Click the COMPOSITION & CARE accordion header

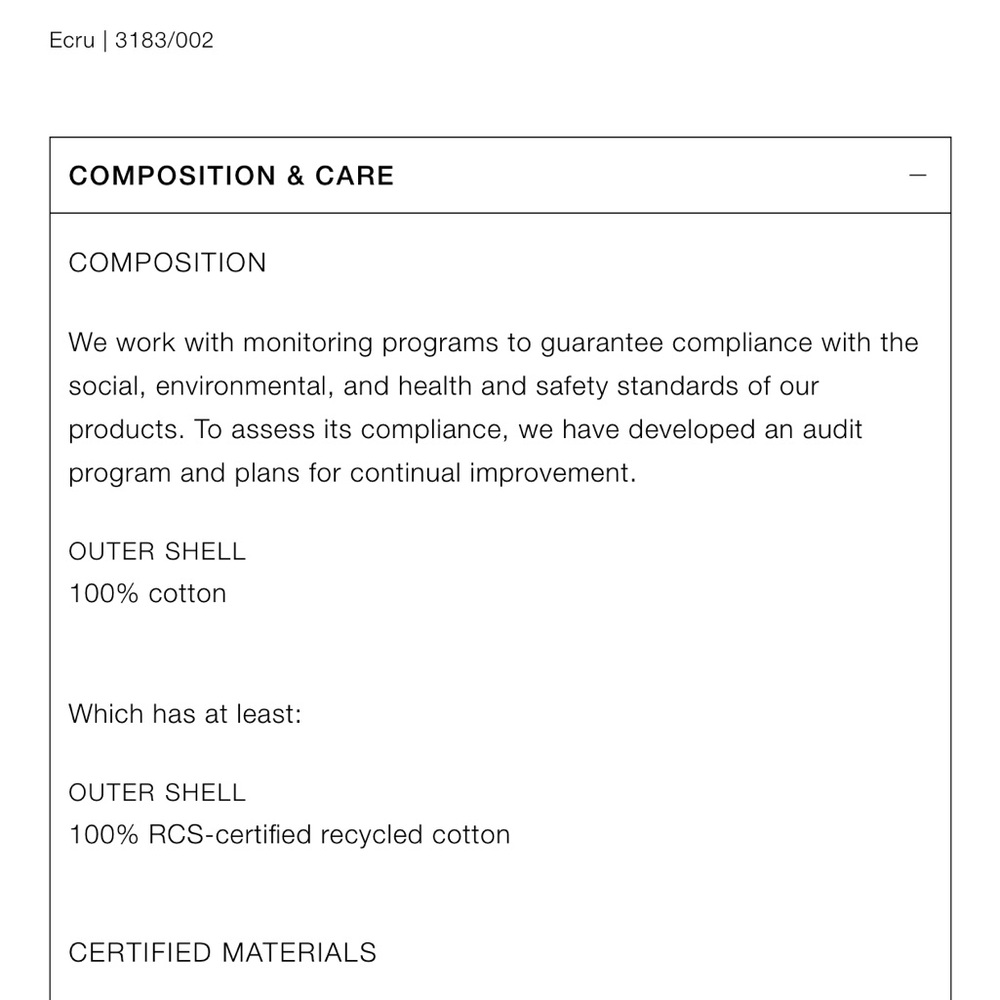pos(500,175)
